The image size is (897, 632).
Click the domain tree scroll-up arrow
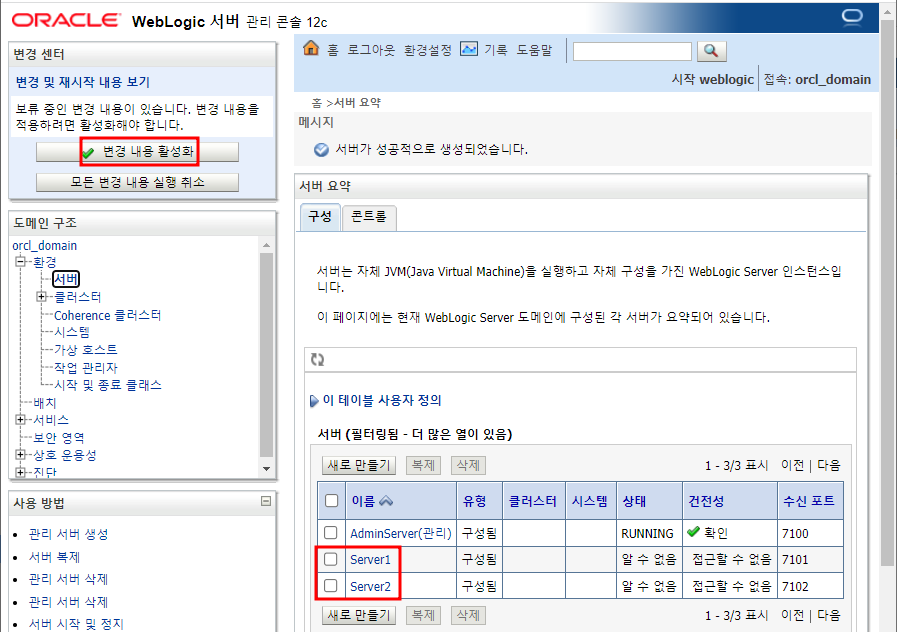(x=267, y=245)
